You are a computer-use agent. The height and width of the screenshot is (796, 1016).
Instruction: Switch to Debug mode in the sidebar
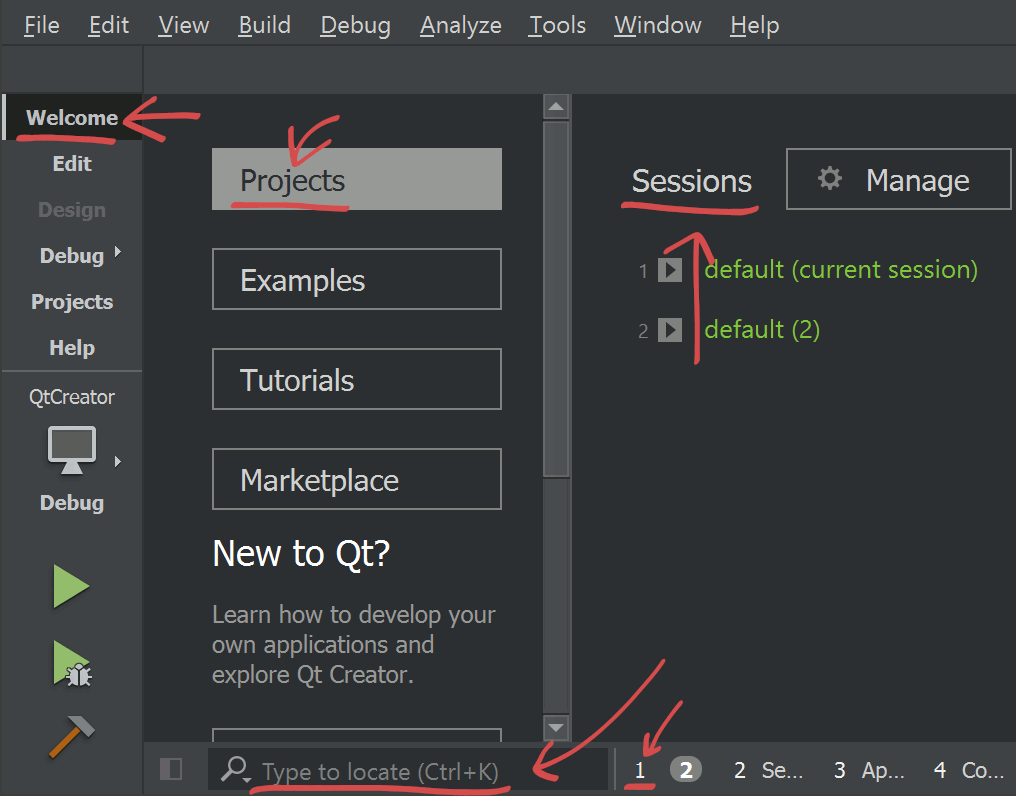[x=72, y=255]
